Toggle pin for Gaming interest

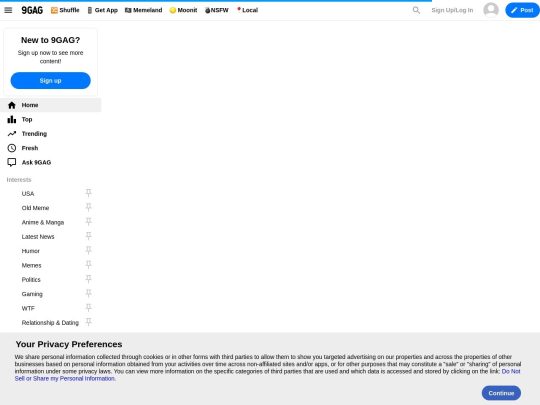89,293
